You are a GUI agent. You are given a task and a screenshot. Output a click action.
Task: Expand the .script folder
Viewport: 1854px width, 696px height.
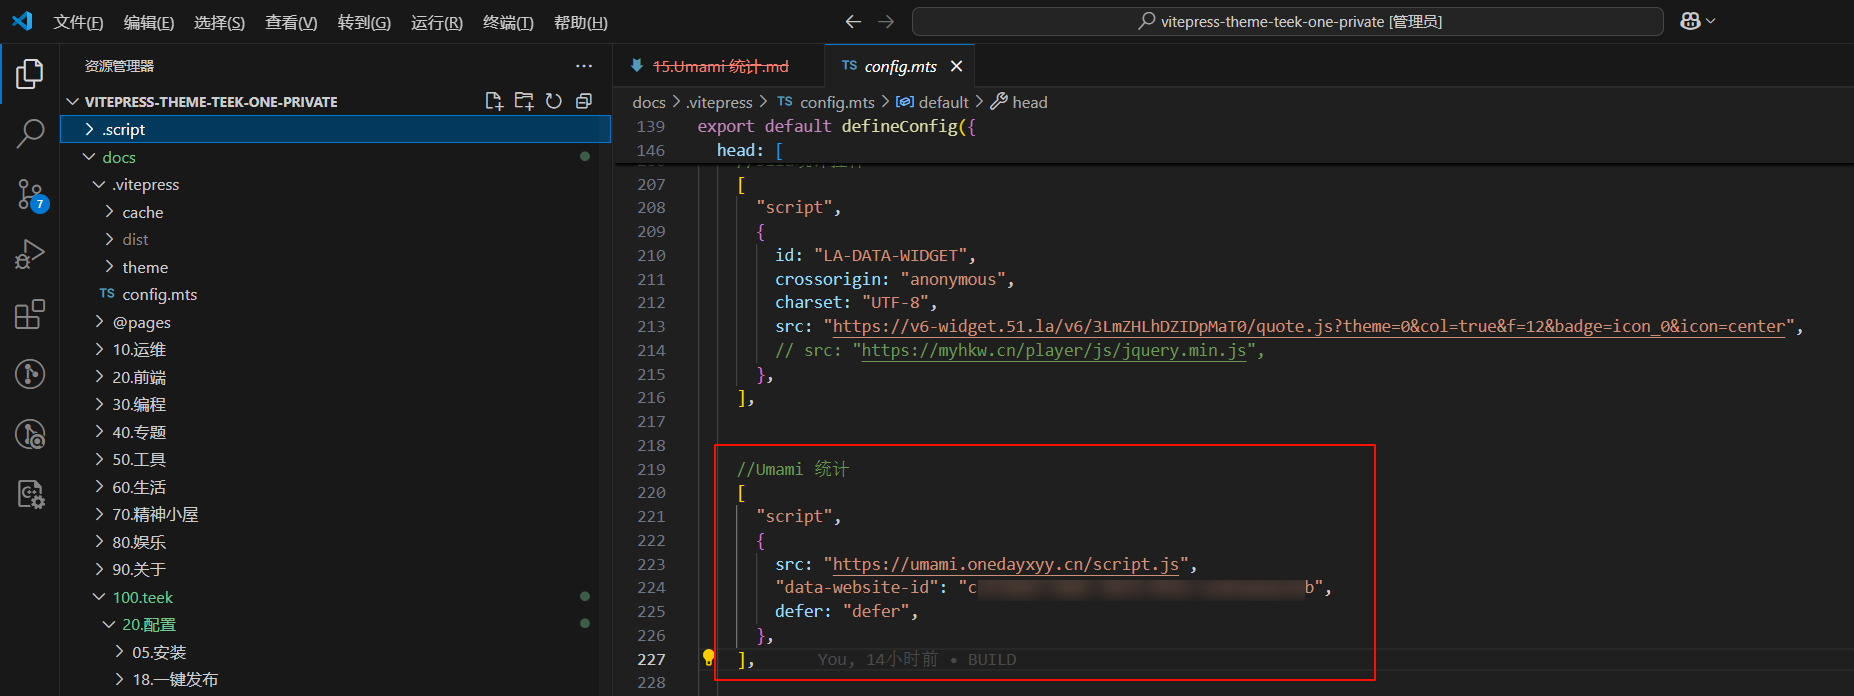(335, 129)
